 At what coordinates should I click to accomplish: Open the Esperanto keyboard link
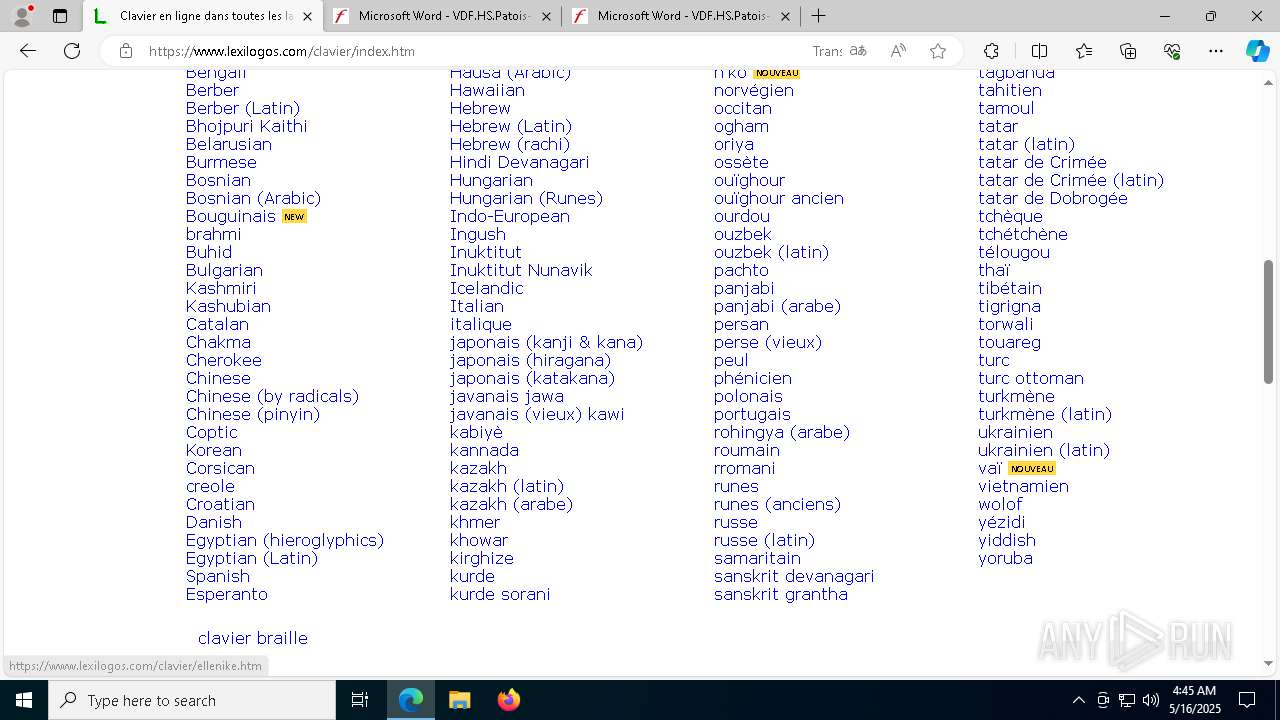click(226, 594)
